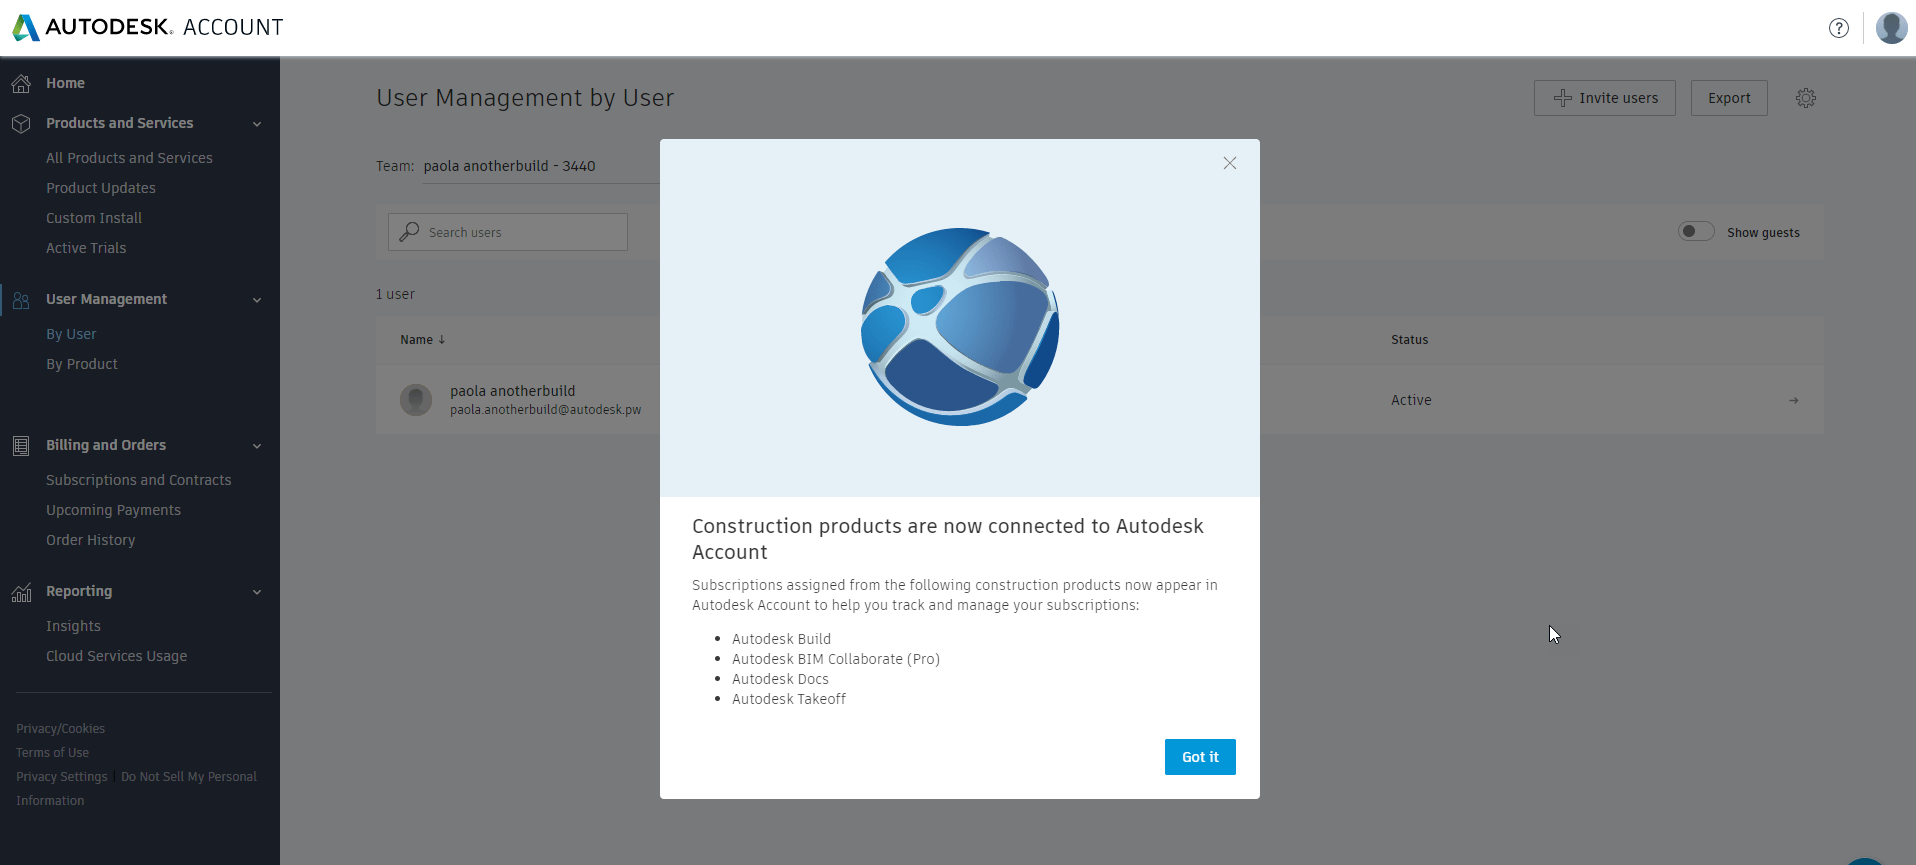Click the User Management by User heading
1916x865 pixels.
525,98
